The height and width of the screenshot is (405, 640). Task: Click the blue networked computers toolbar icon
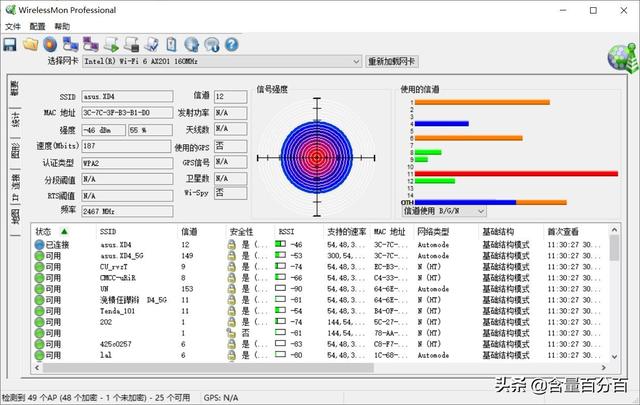70,44
